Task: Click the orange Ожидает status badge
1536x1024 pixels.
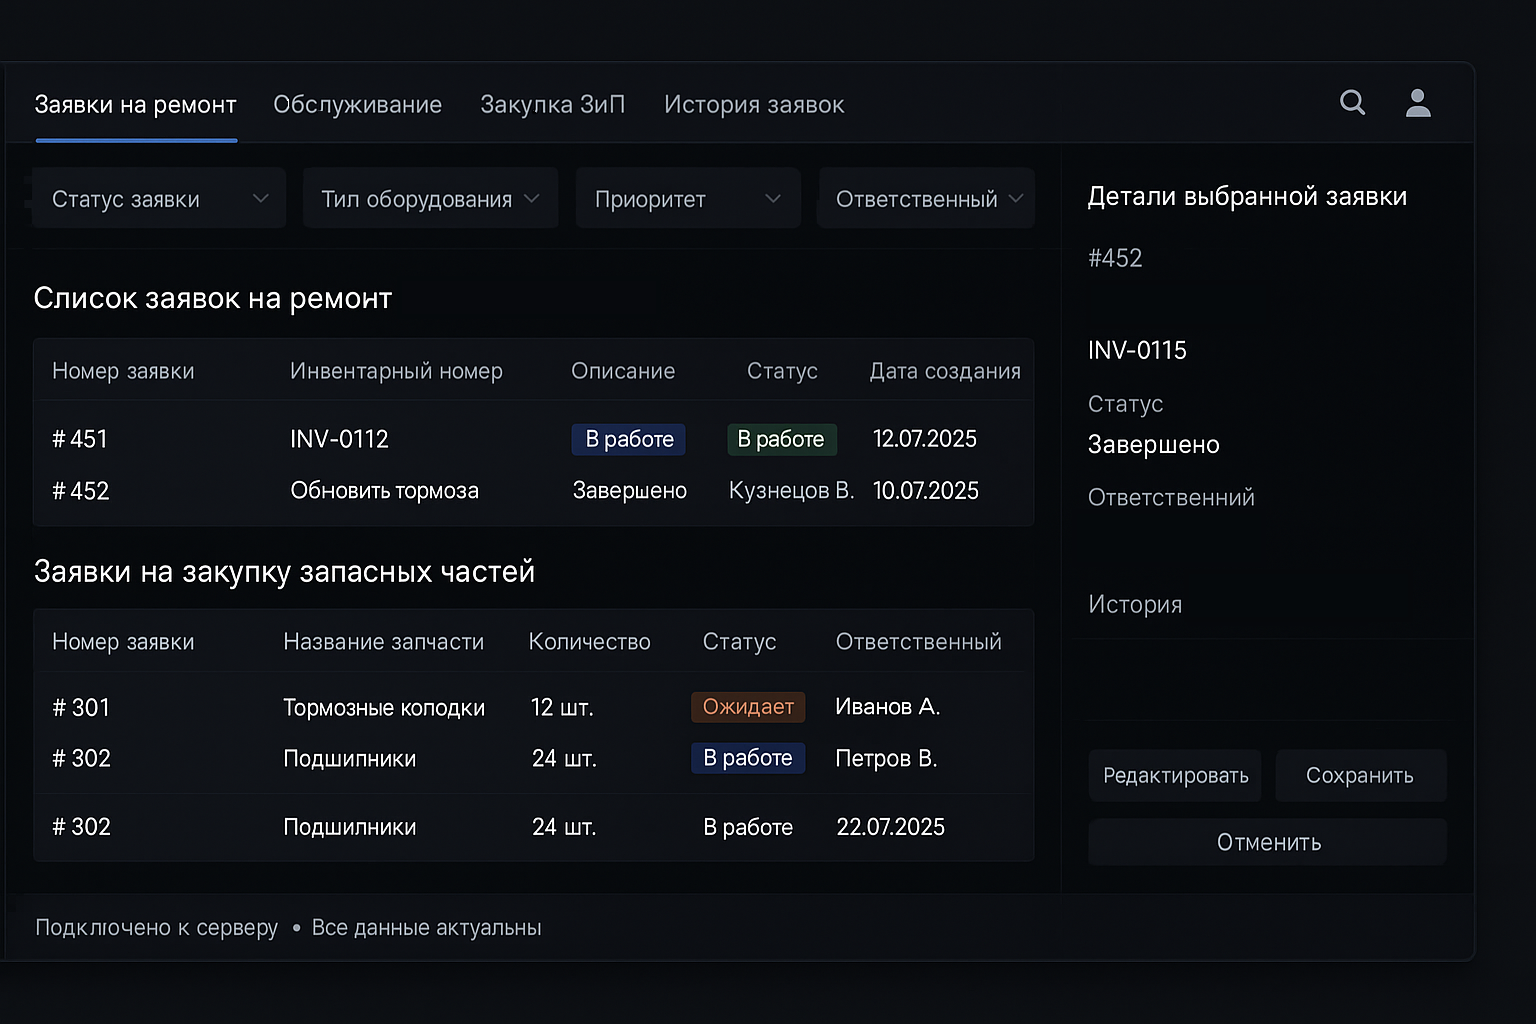Action: pyautogui.click(x=748, y=707)
